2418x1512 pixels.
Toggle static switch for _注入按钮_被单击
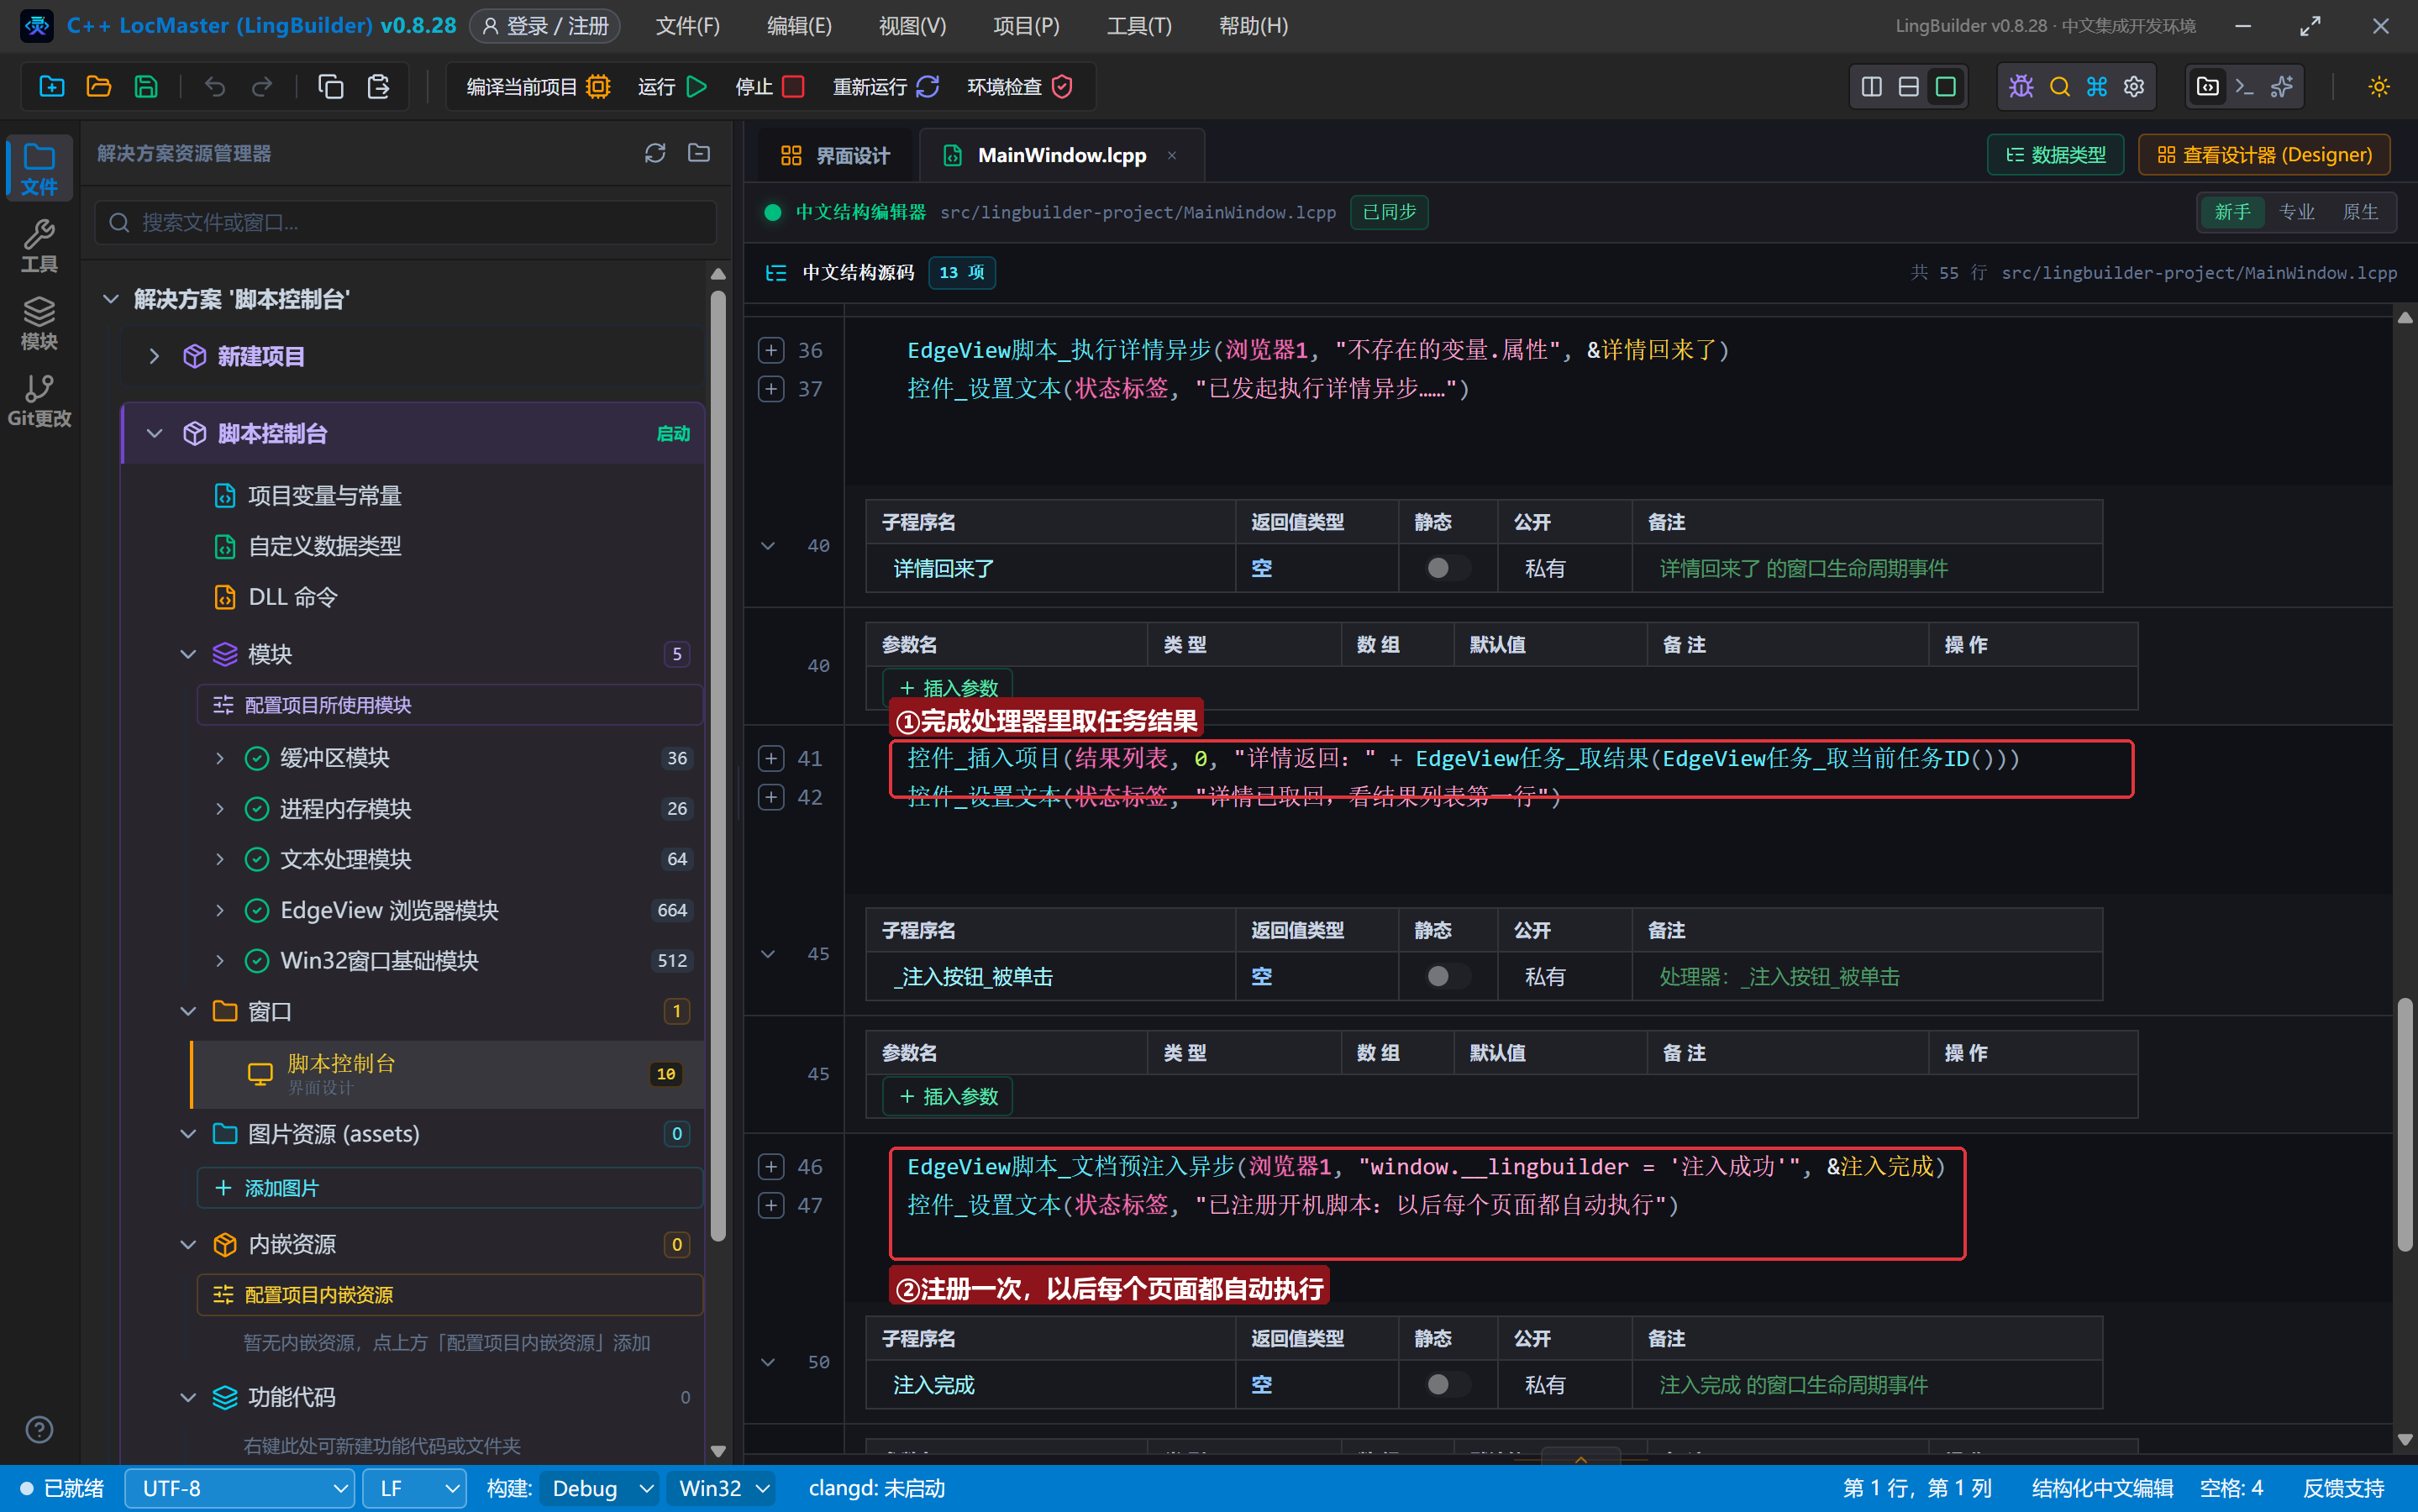click(1446, 976)
